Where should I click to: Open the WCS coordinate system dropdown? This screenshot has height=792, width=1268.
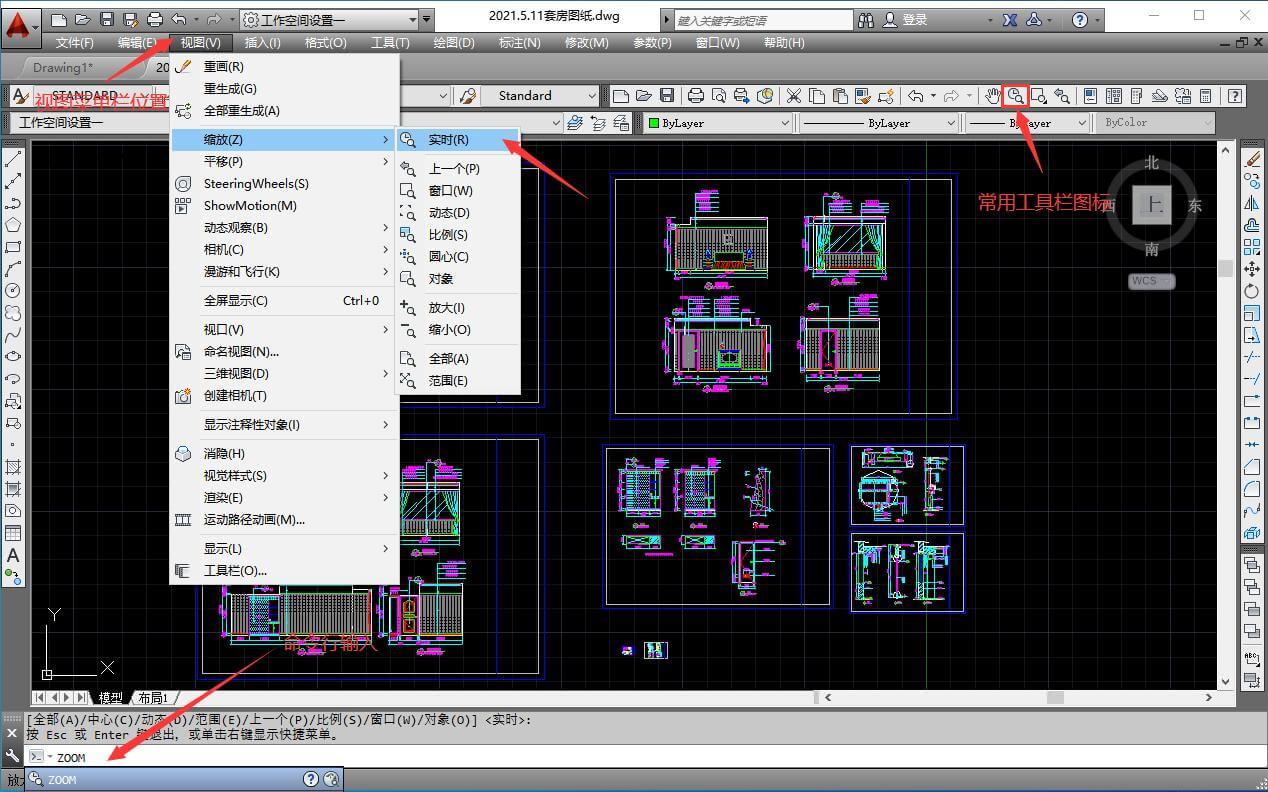pyautogui.click(x=1151, y=281)
